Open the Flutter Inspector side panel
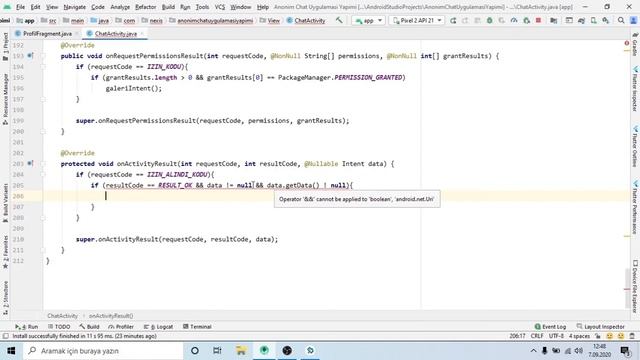 point(635,89)
